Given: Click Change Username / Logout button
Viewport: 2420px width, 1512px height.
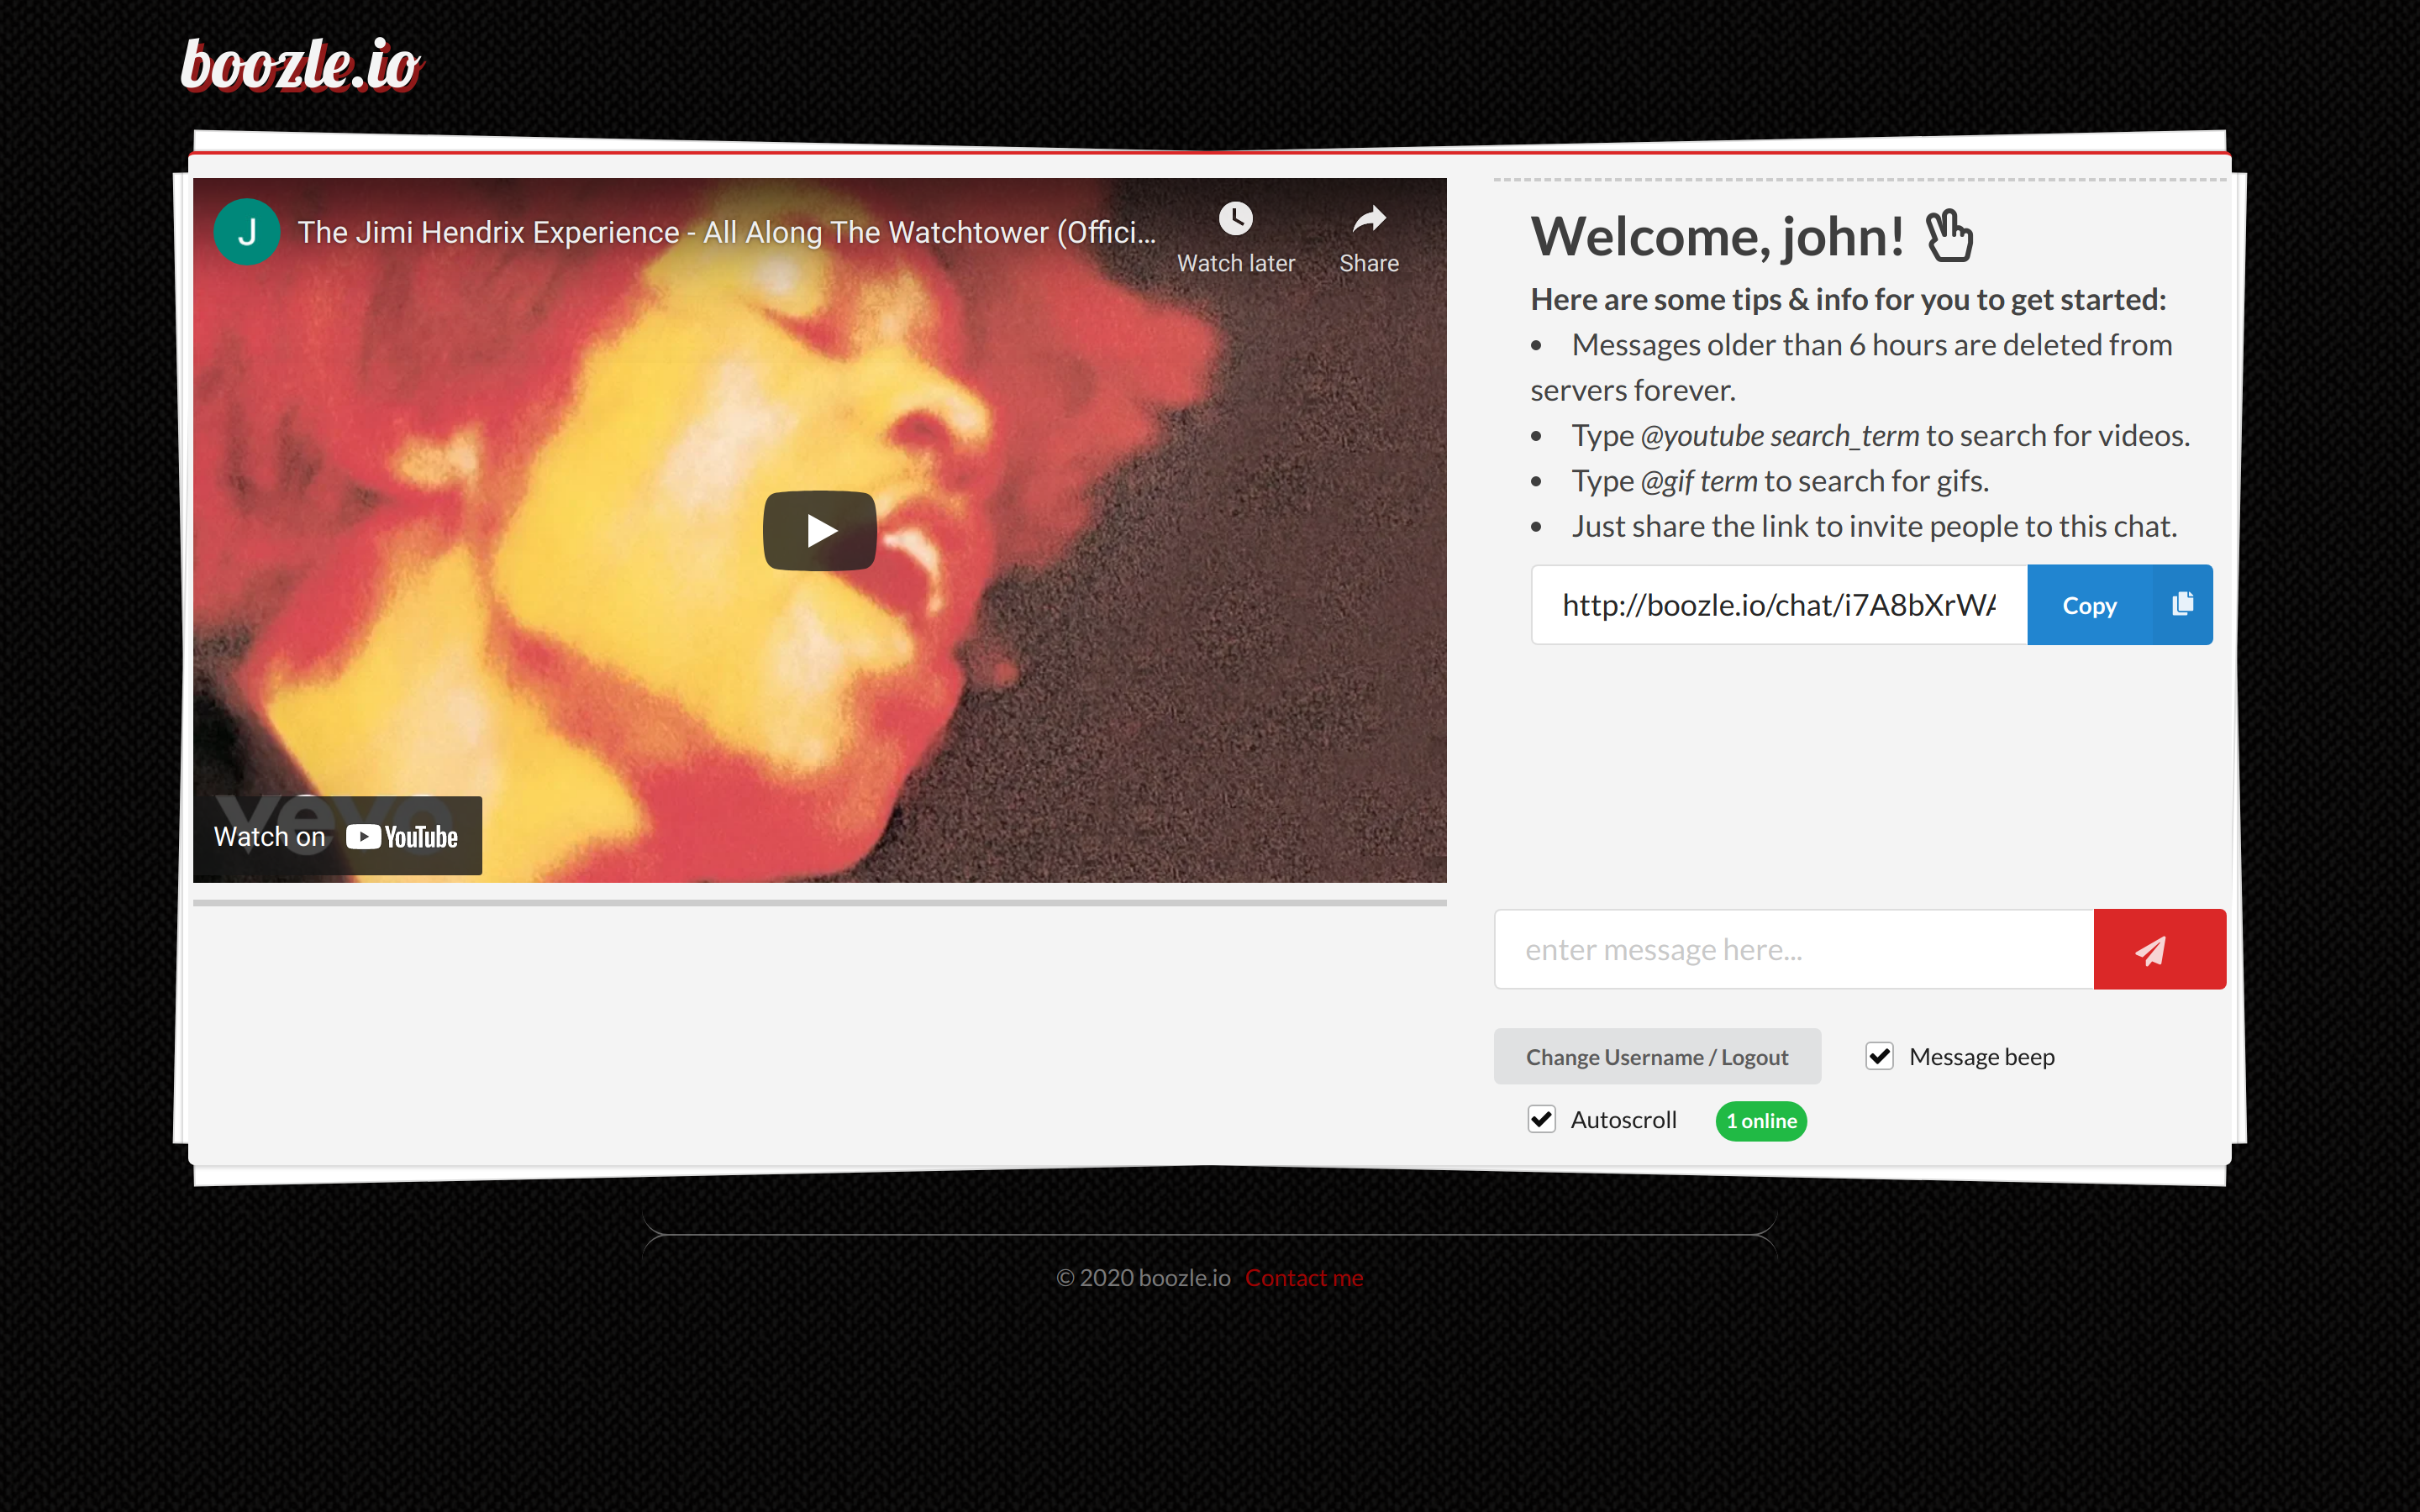Looking at the screenshot, I should [1656, 1056].
